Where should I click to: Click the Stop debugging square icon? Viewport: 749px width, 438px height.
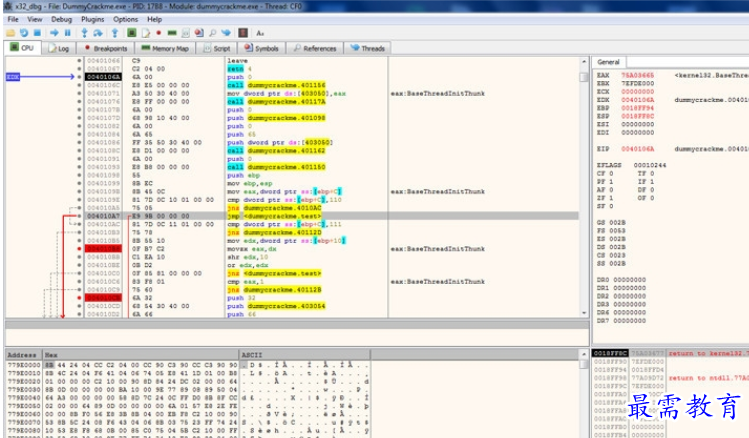point(37,33)
